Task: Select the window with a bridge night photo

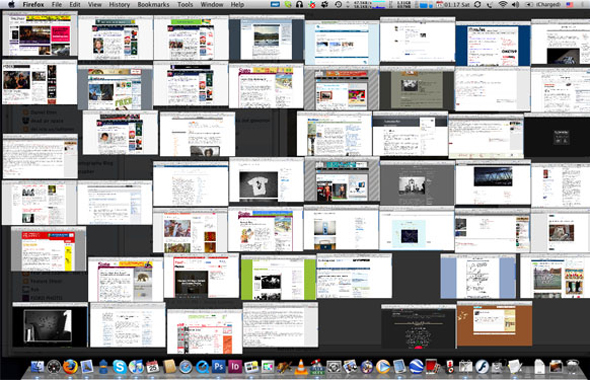Action: pyautogui.click(x=493, y=182)
